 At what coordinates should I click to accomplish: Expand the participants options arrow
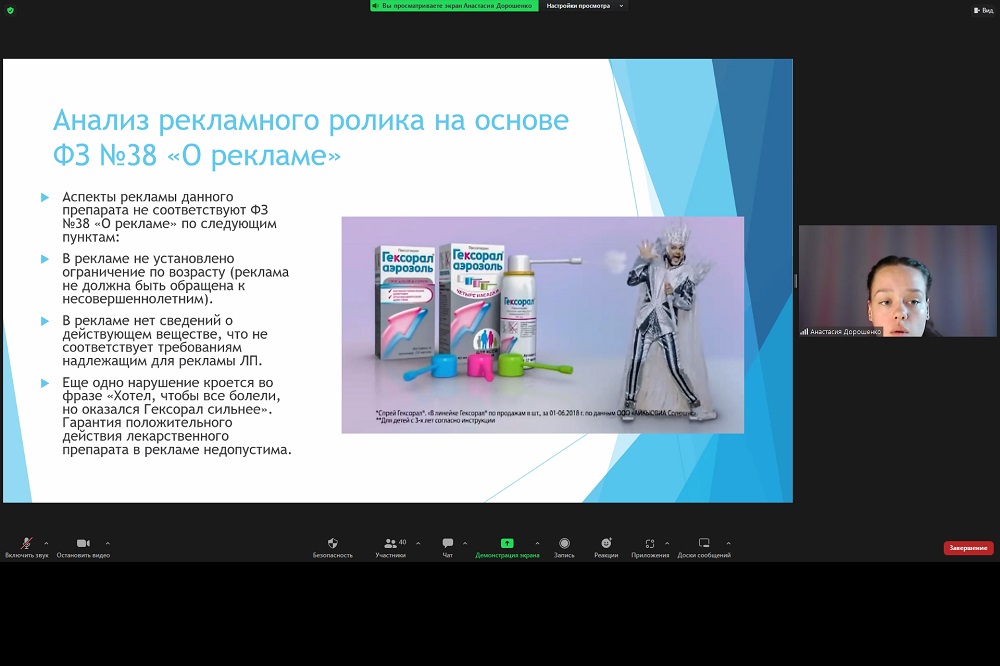(417, 543)
